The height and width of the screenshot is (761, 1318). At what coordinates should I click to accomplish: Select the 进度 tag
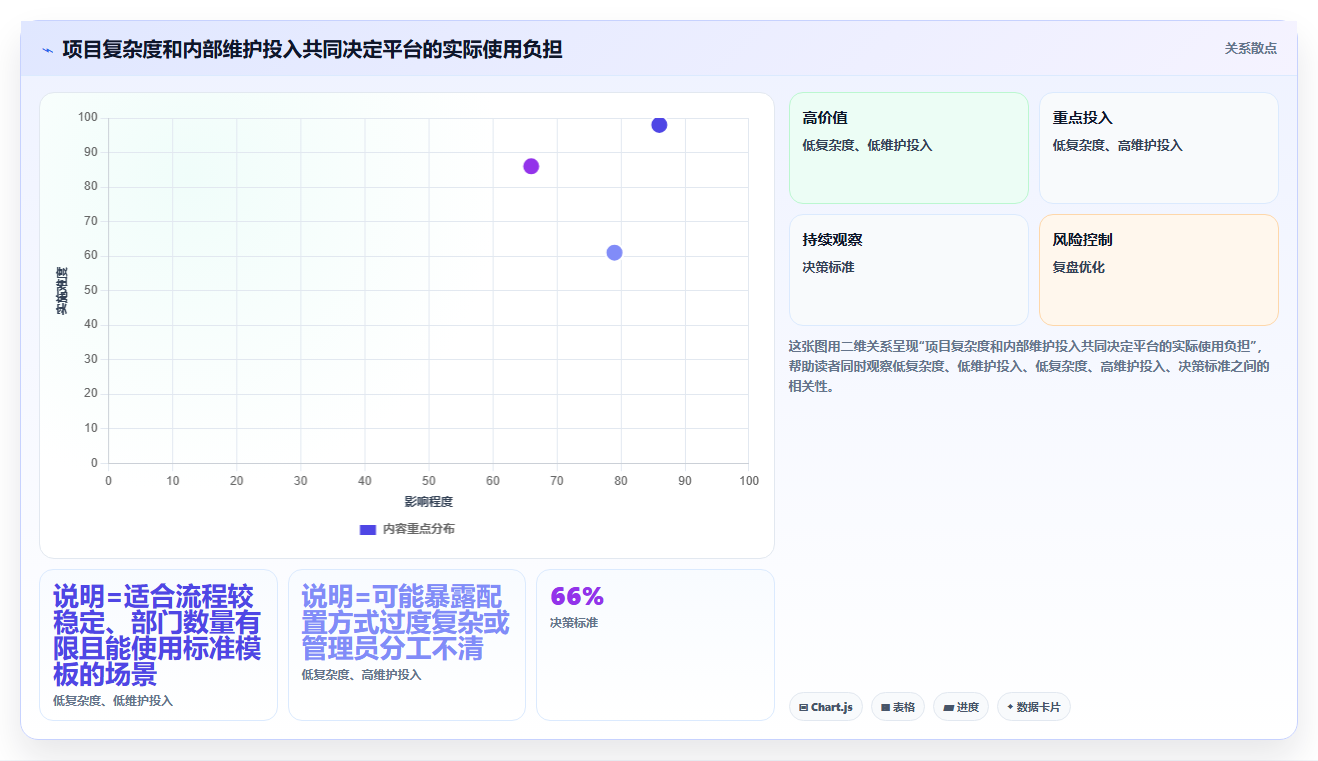(x=960, y=707)
